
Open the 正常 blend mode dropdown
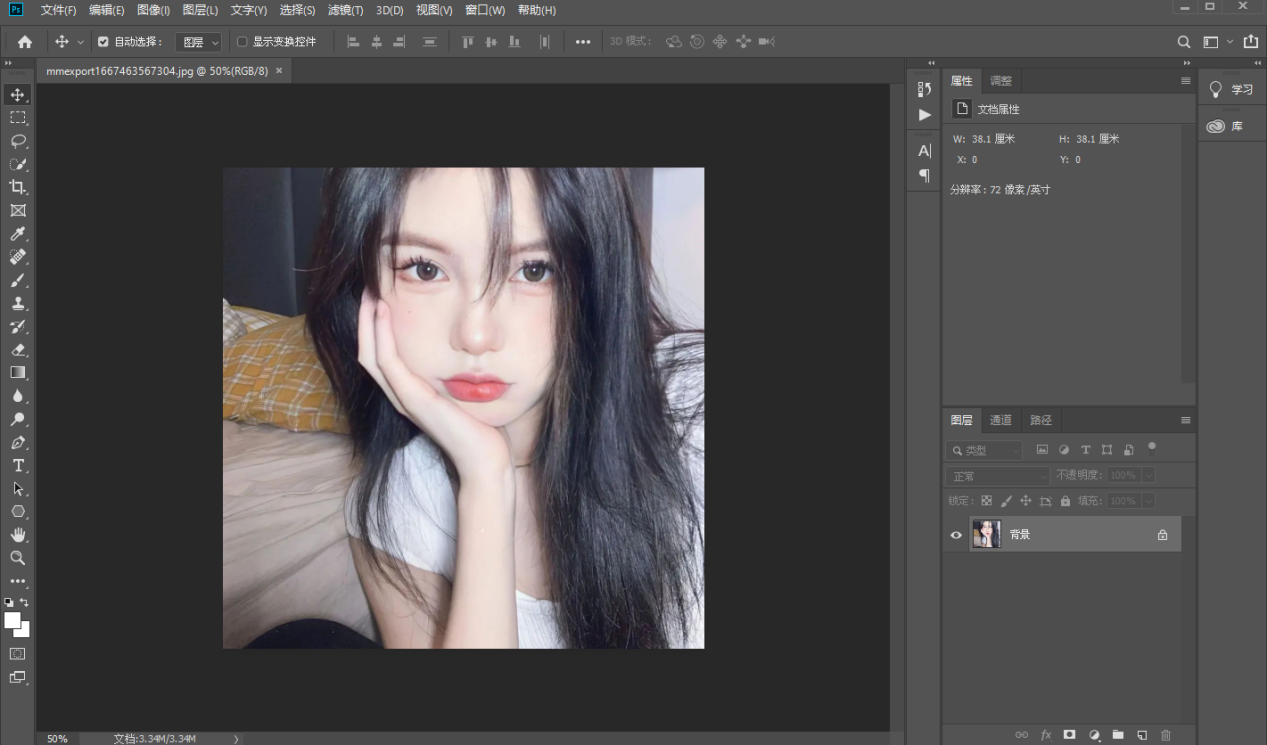(997, 476)
